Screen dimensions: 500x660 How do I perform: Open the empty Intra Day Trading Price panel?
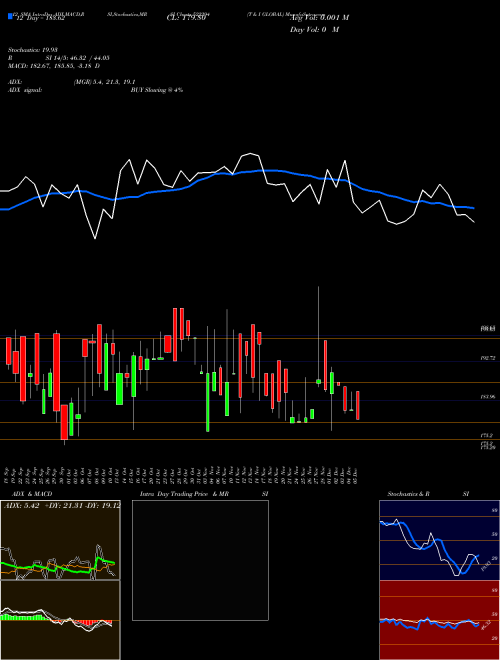coord(200,560)
